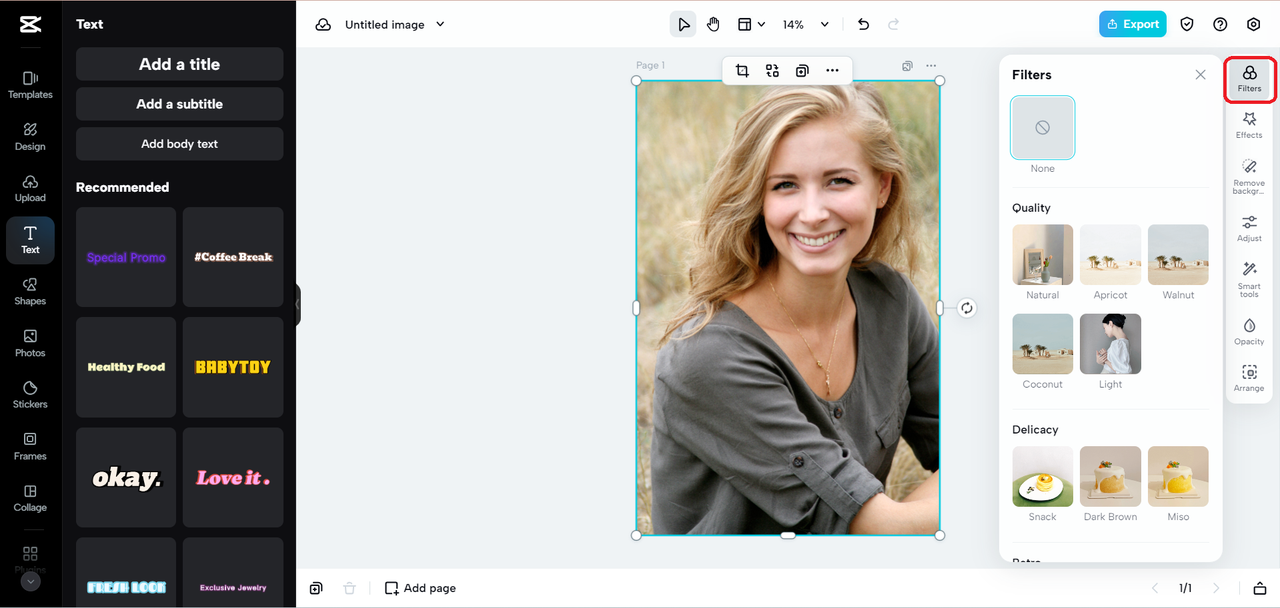Click the cloud save status icon
Image resolution: width=1280 pixels, height=608 pixels.
tap(323, 24)
